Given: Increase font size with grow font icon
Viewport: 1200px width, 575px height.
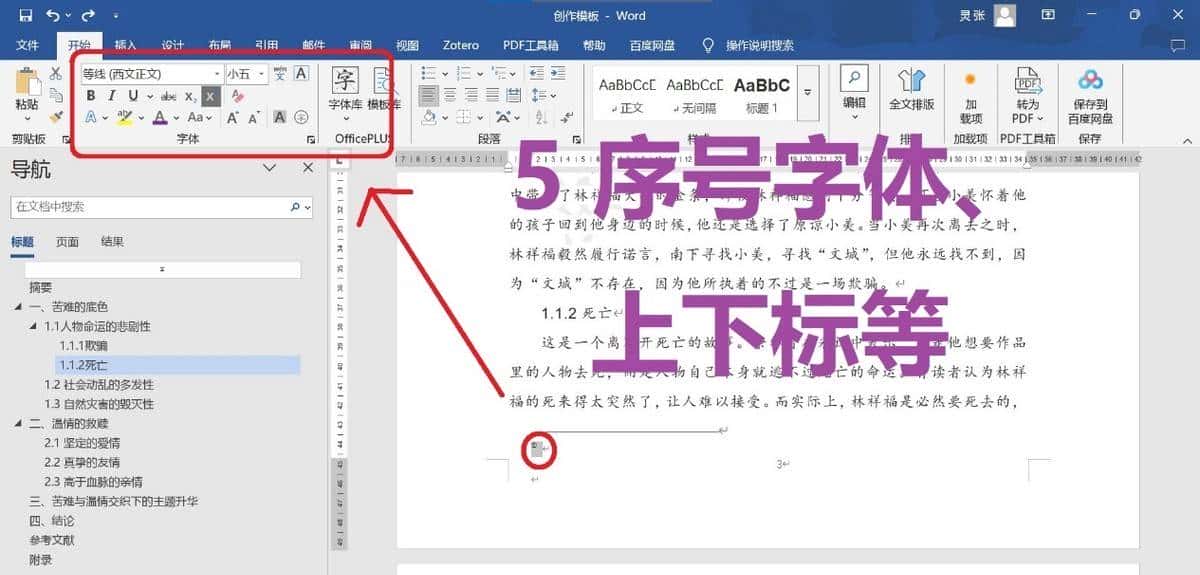Looking at the screenshot, I should click(231, 118).
